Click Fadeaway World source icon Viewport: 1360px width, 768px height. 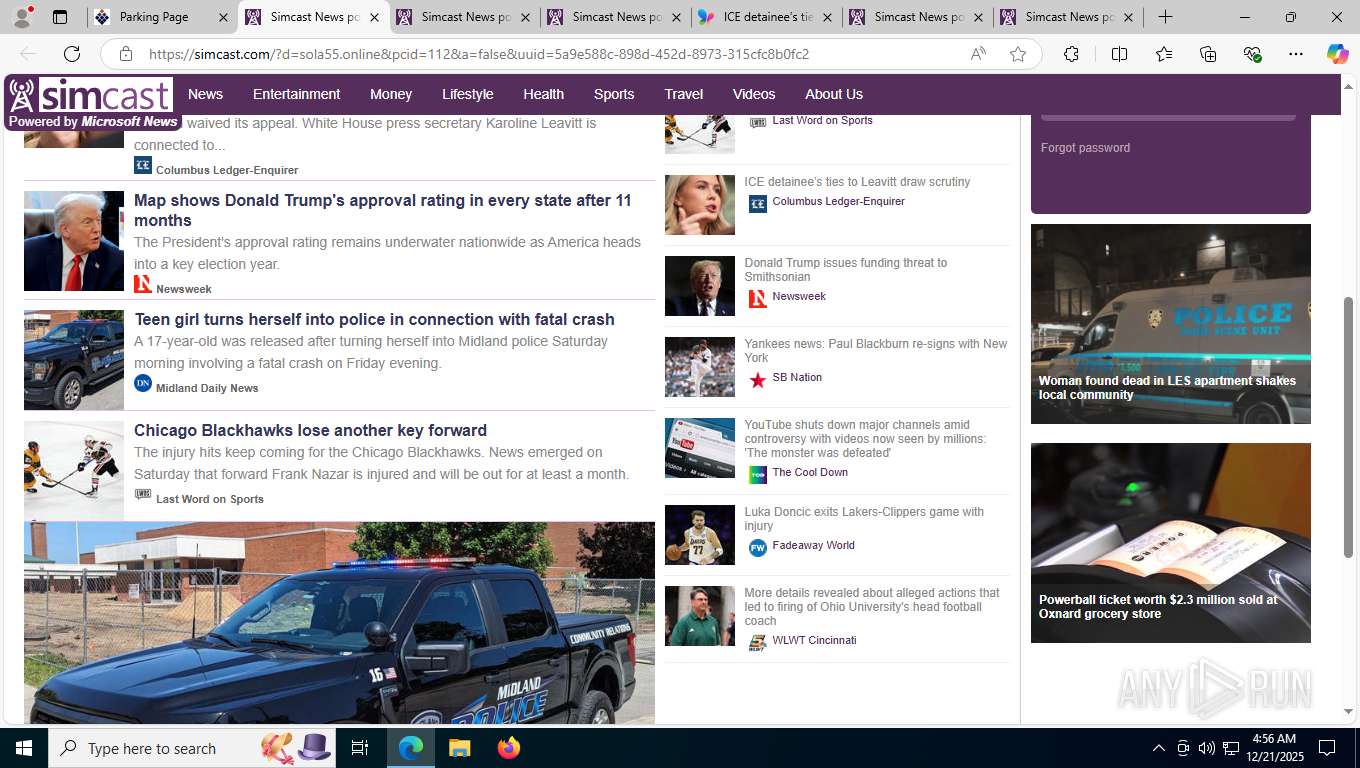click(x=758, y=548)
